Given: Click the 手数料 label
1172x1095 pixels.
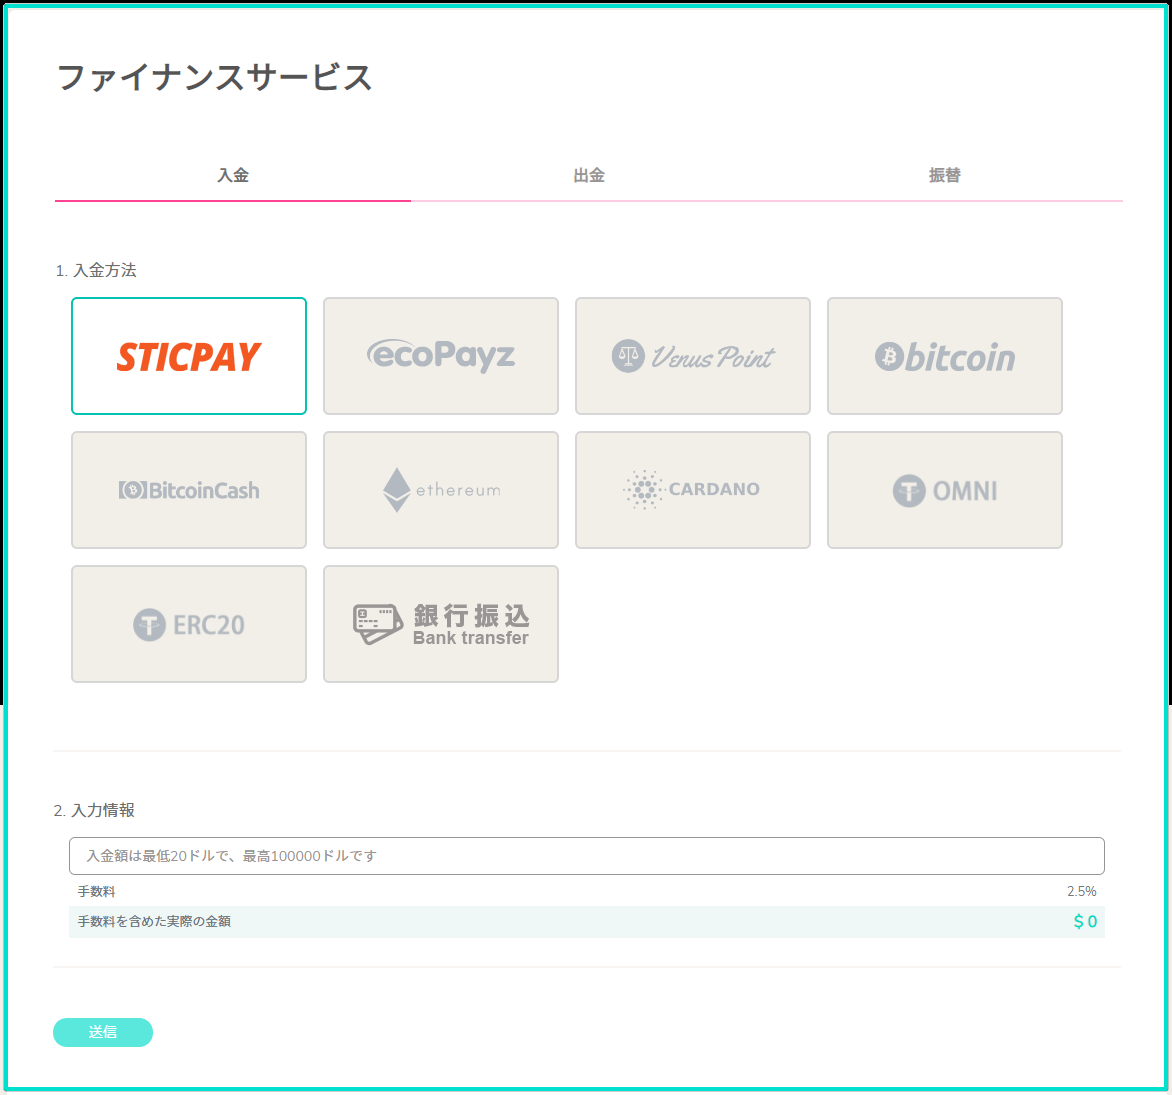Looking at the screenshot, I should 96,892.
